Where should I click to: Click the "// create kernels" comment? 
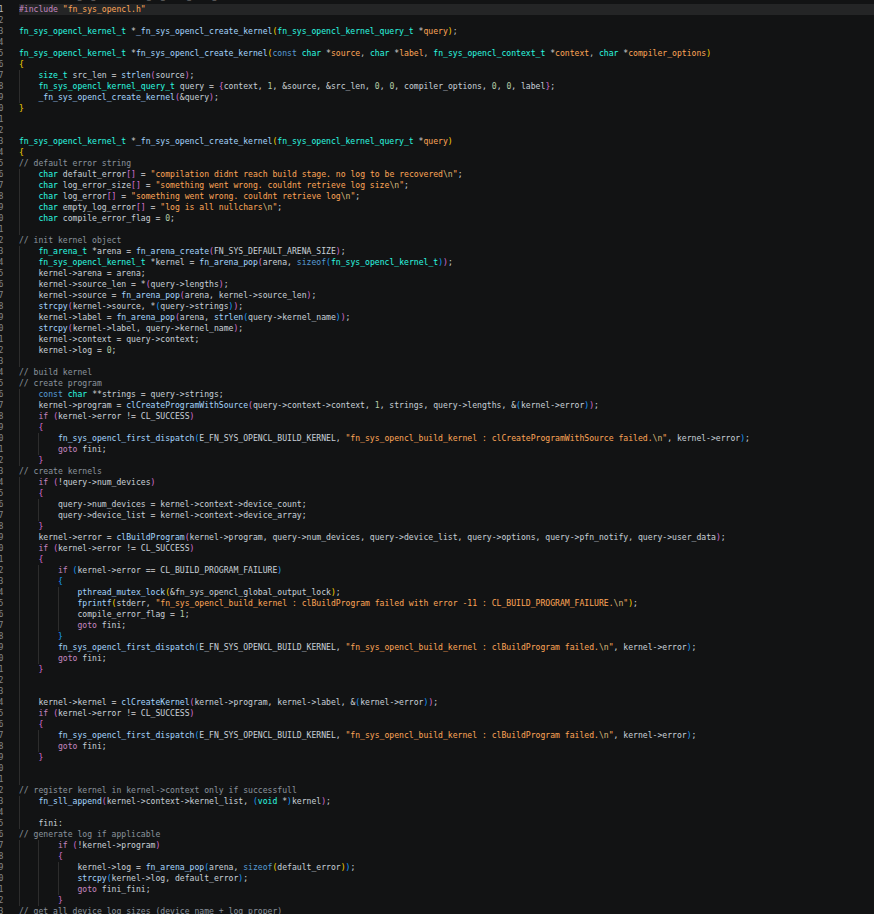pyautogui.click(x=61, y=471)
